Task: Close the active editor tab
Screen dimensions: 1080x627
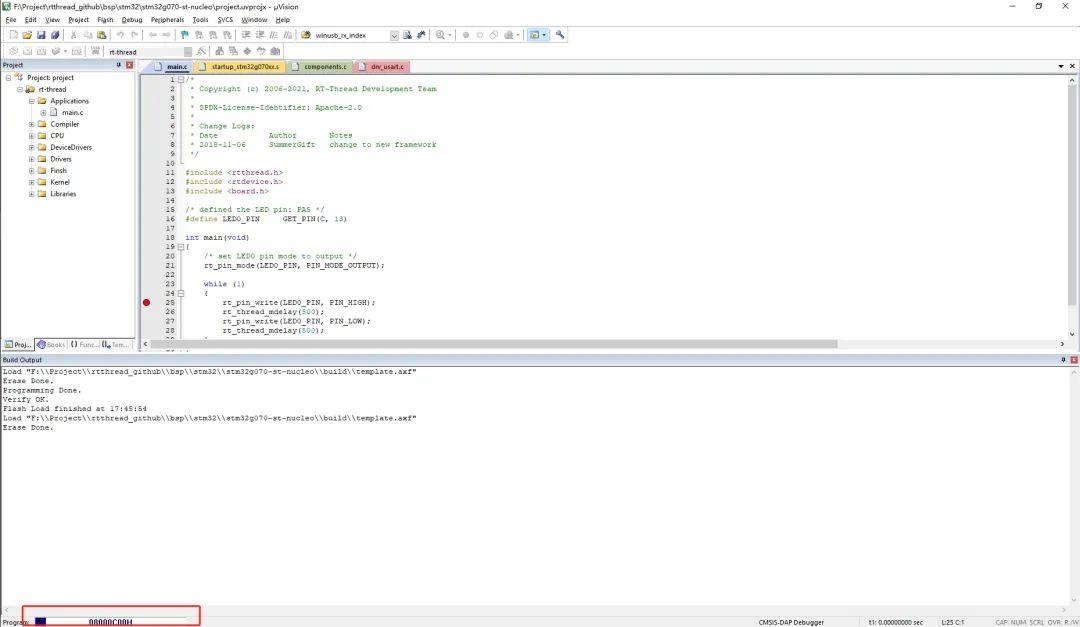Action: pyautogui.click(x=1072, y=66)
